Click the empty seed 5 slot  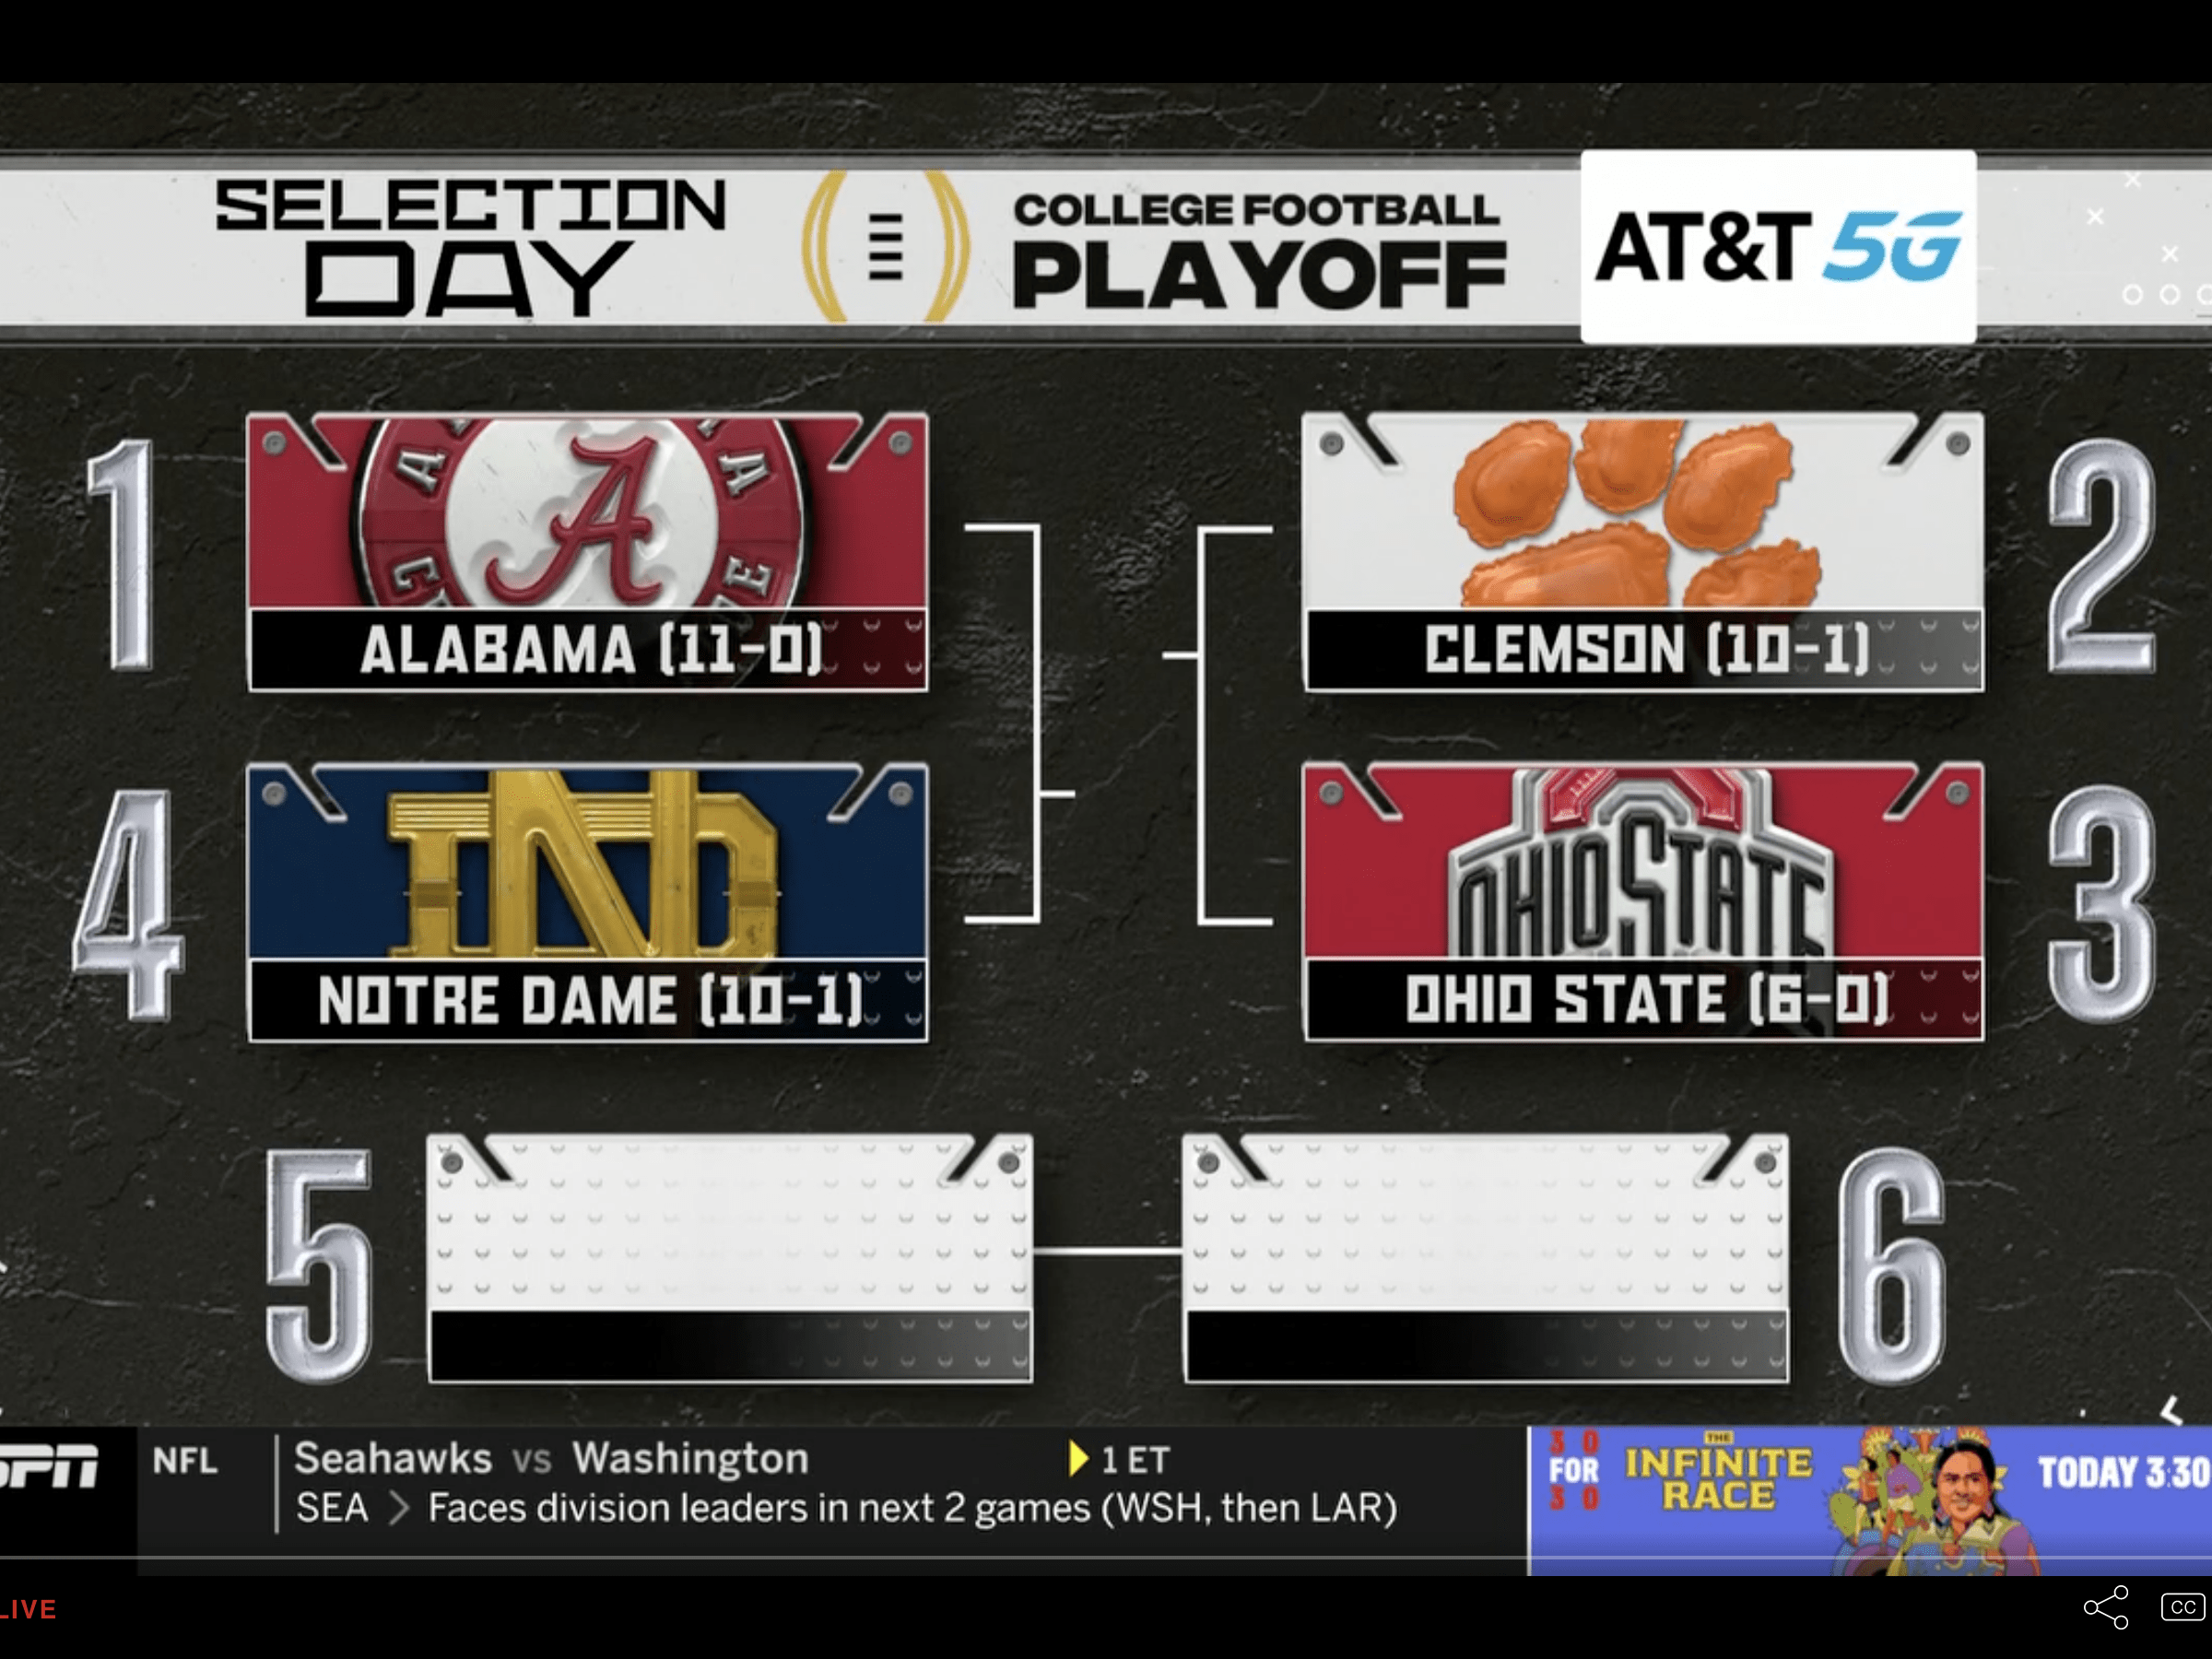click(x=730, y=1258)
